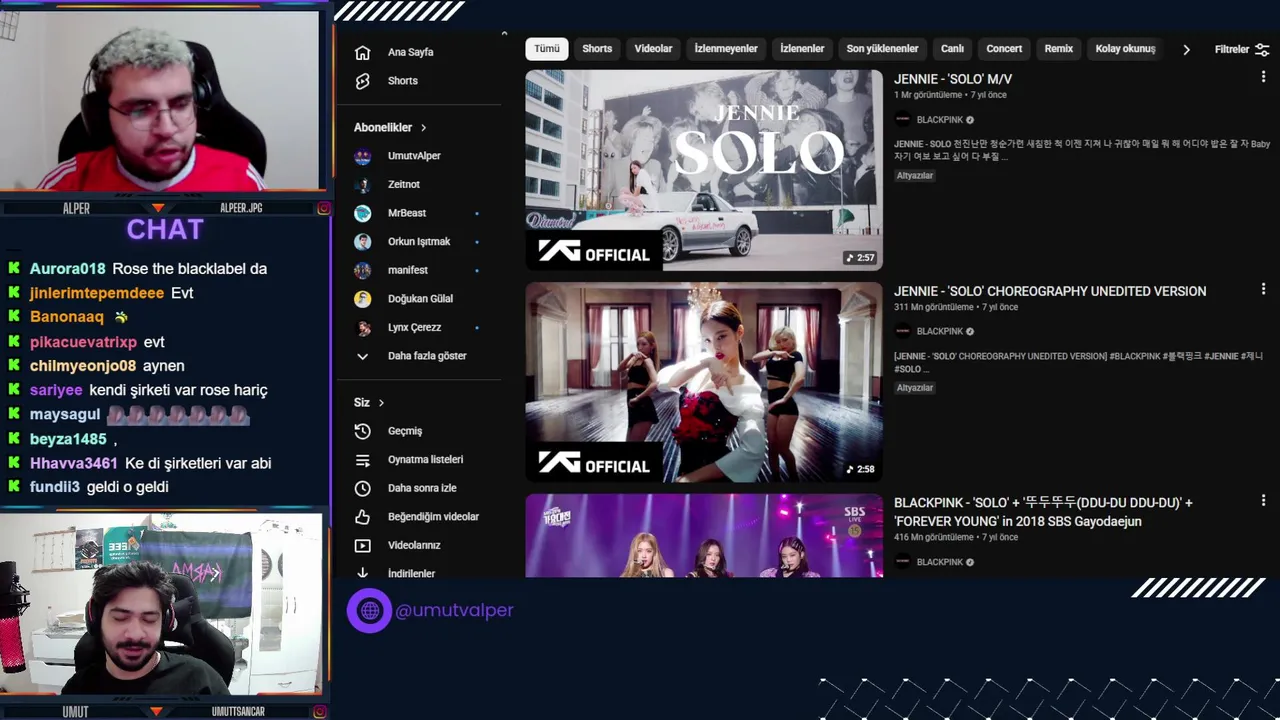Click Altyazılar badge under CHOREOGRAPHY video
The height and width of the screenshot is (720, 1280).
915,388
